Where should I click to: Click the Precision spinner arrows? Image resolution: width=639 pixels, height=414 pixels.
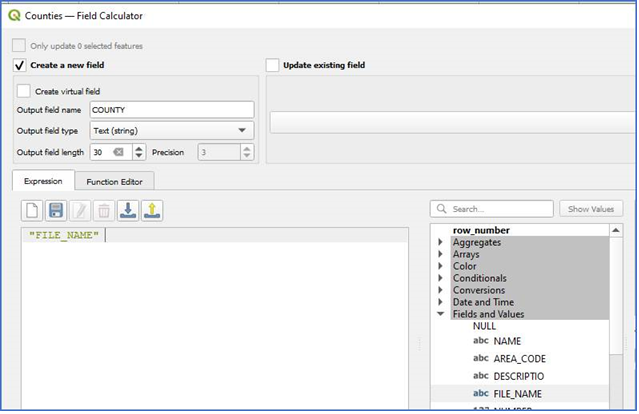pos(247,152)
